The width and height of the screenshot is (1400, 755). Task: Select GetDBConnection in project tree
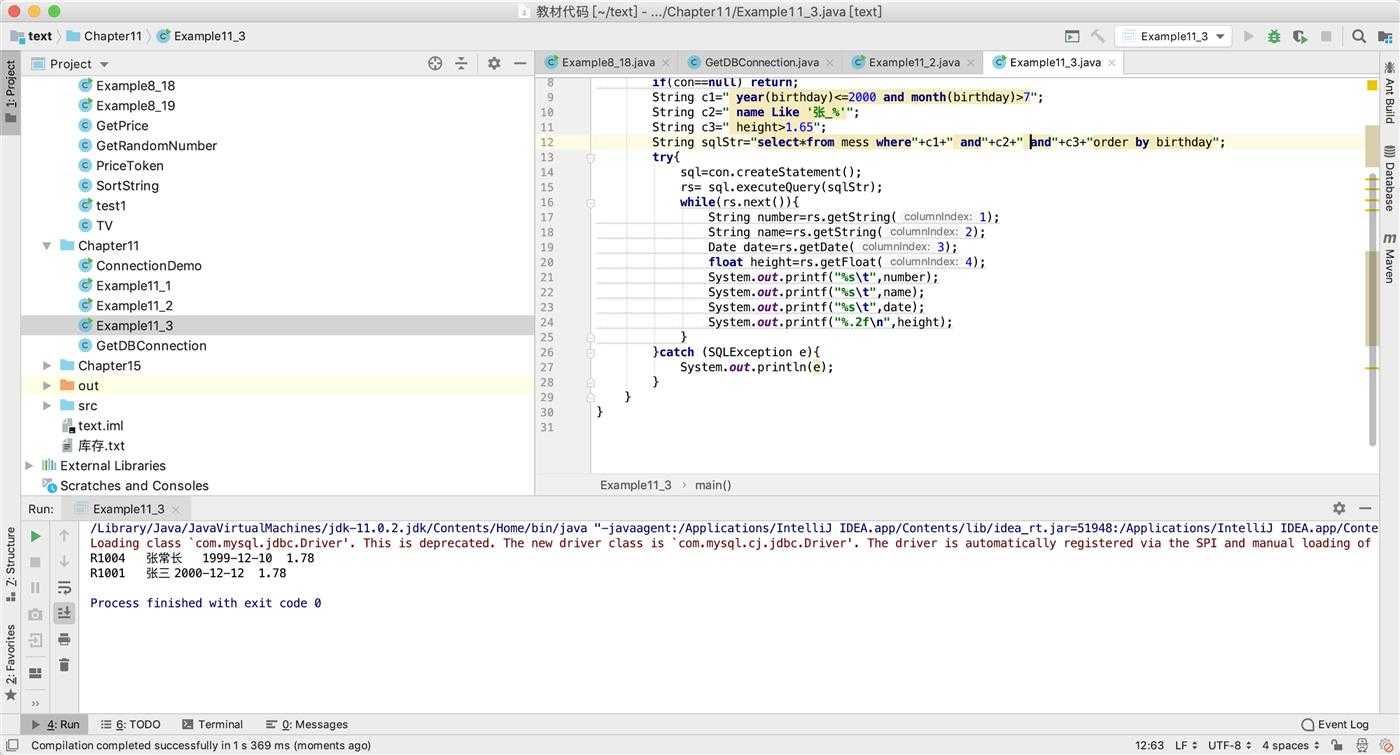point(151,345)
